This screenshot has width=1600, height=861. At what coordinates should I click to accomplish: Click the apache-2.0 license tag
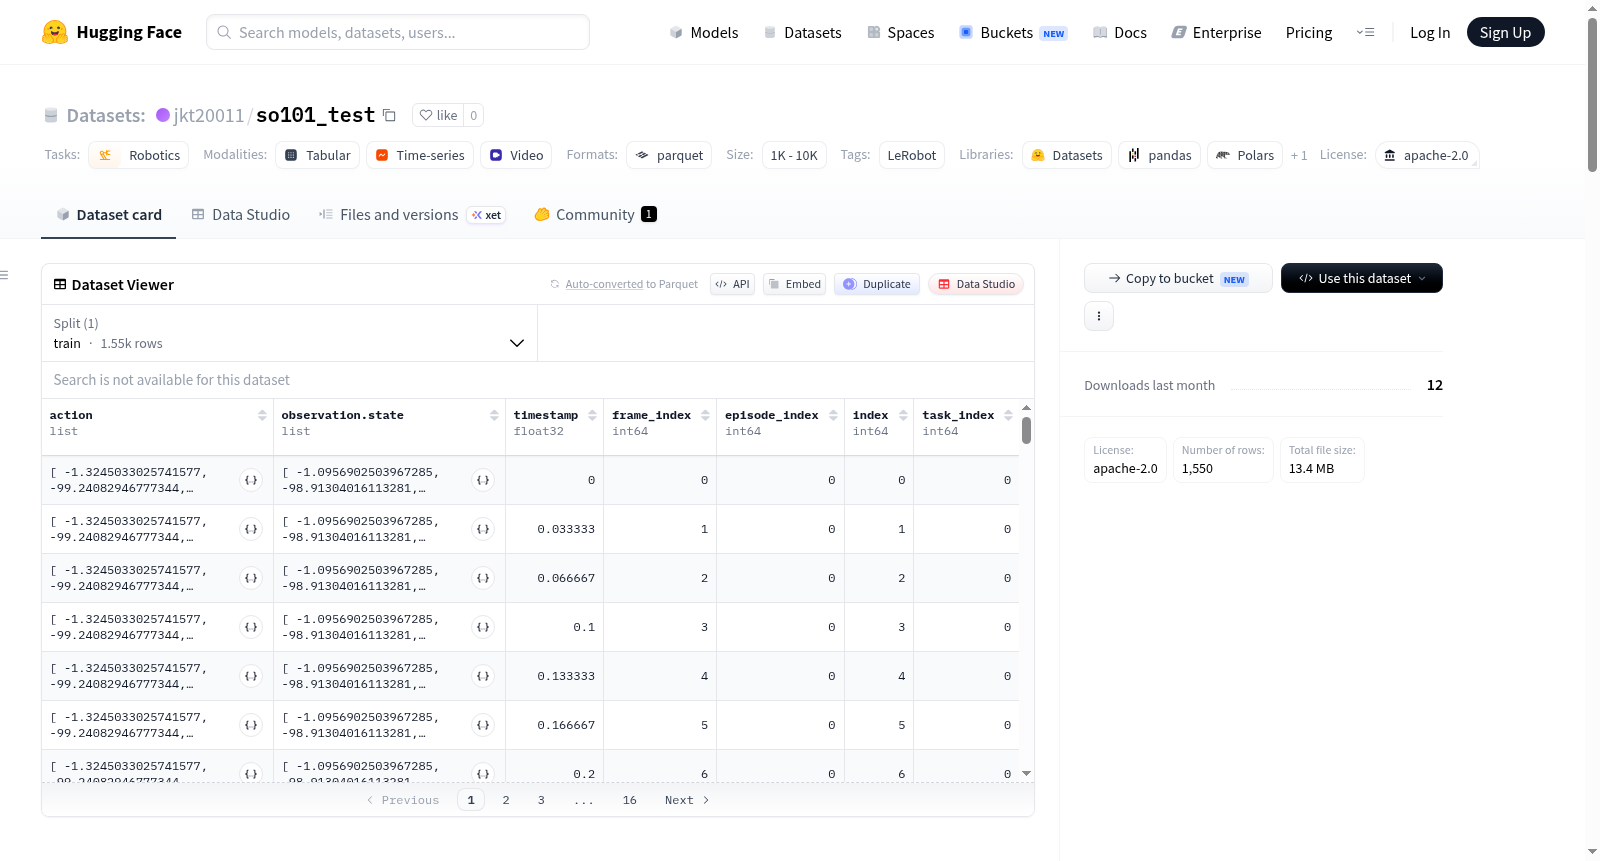point(1427,155)
